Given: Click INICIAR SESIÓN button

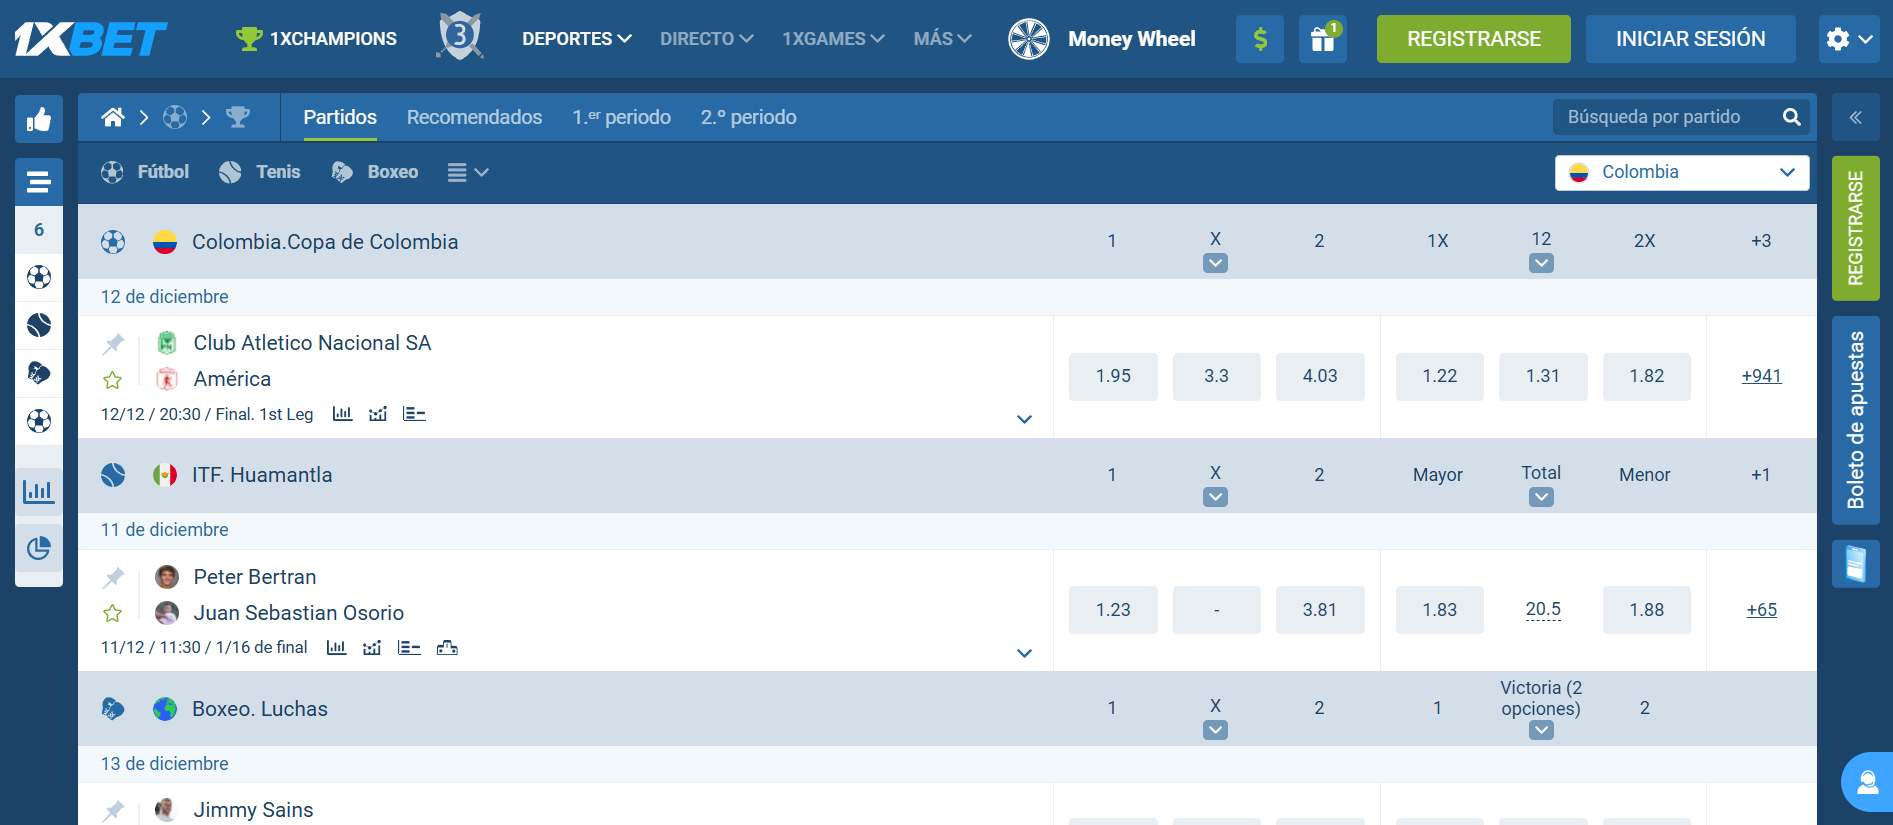Looking at the screenshot, I should (x=1691, y=39).
